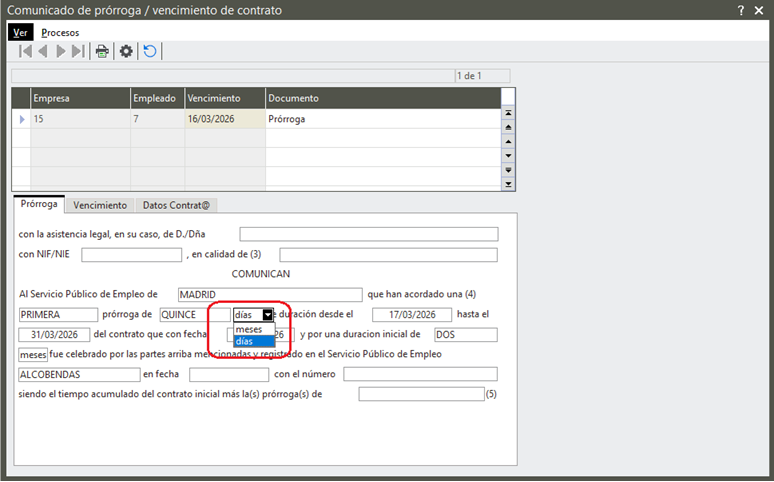Click the blue refresh icon

[x=150, y=51]
